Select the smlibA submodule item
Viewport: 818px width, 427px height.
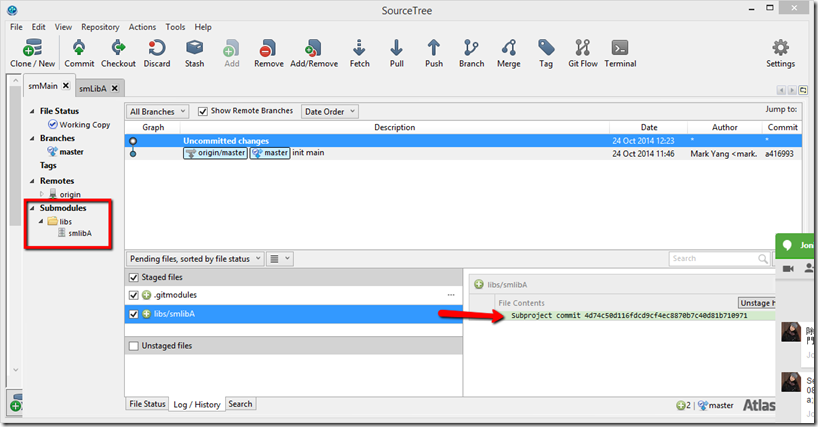point(75,233)
